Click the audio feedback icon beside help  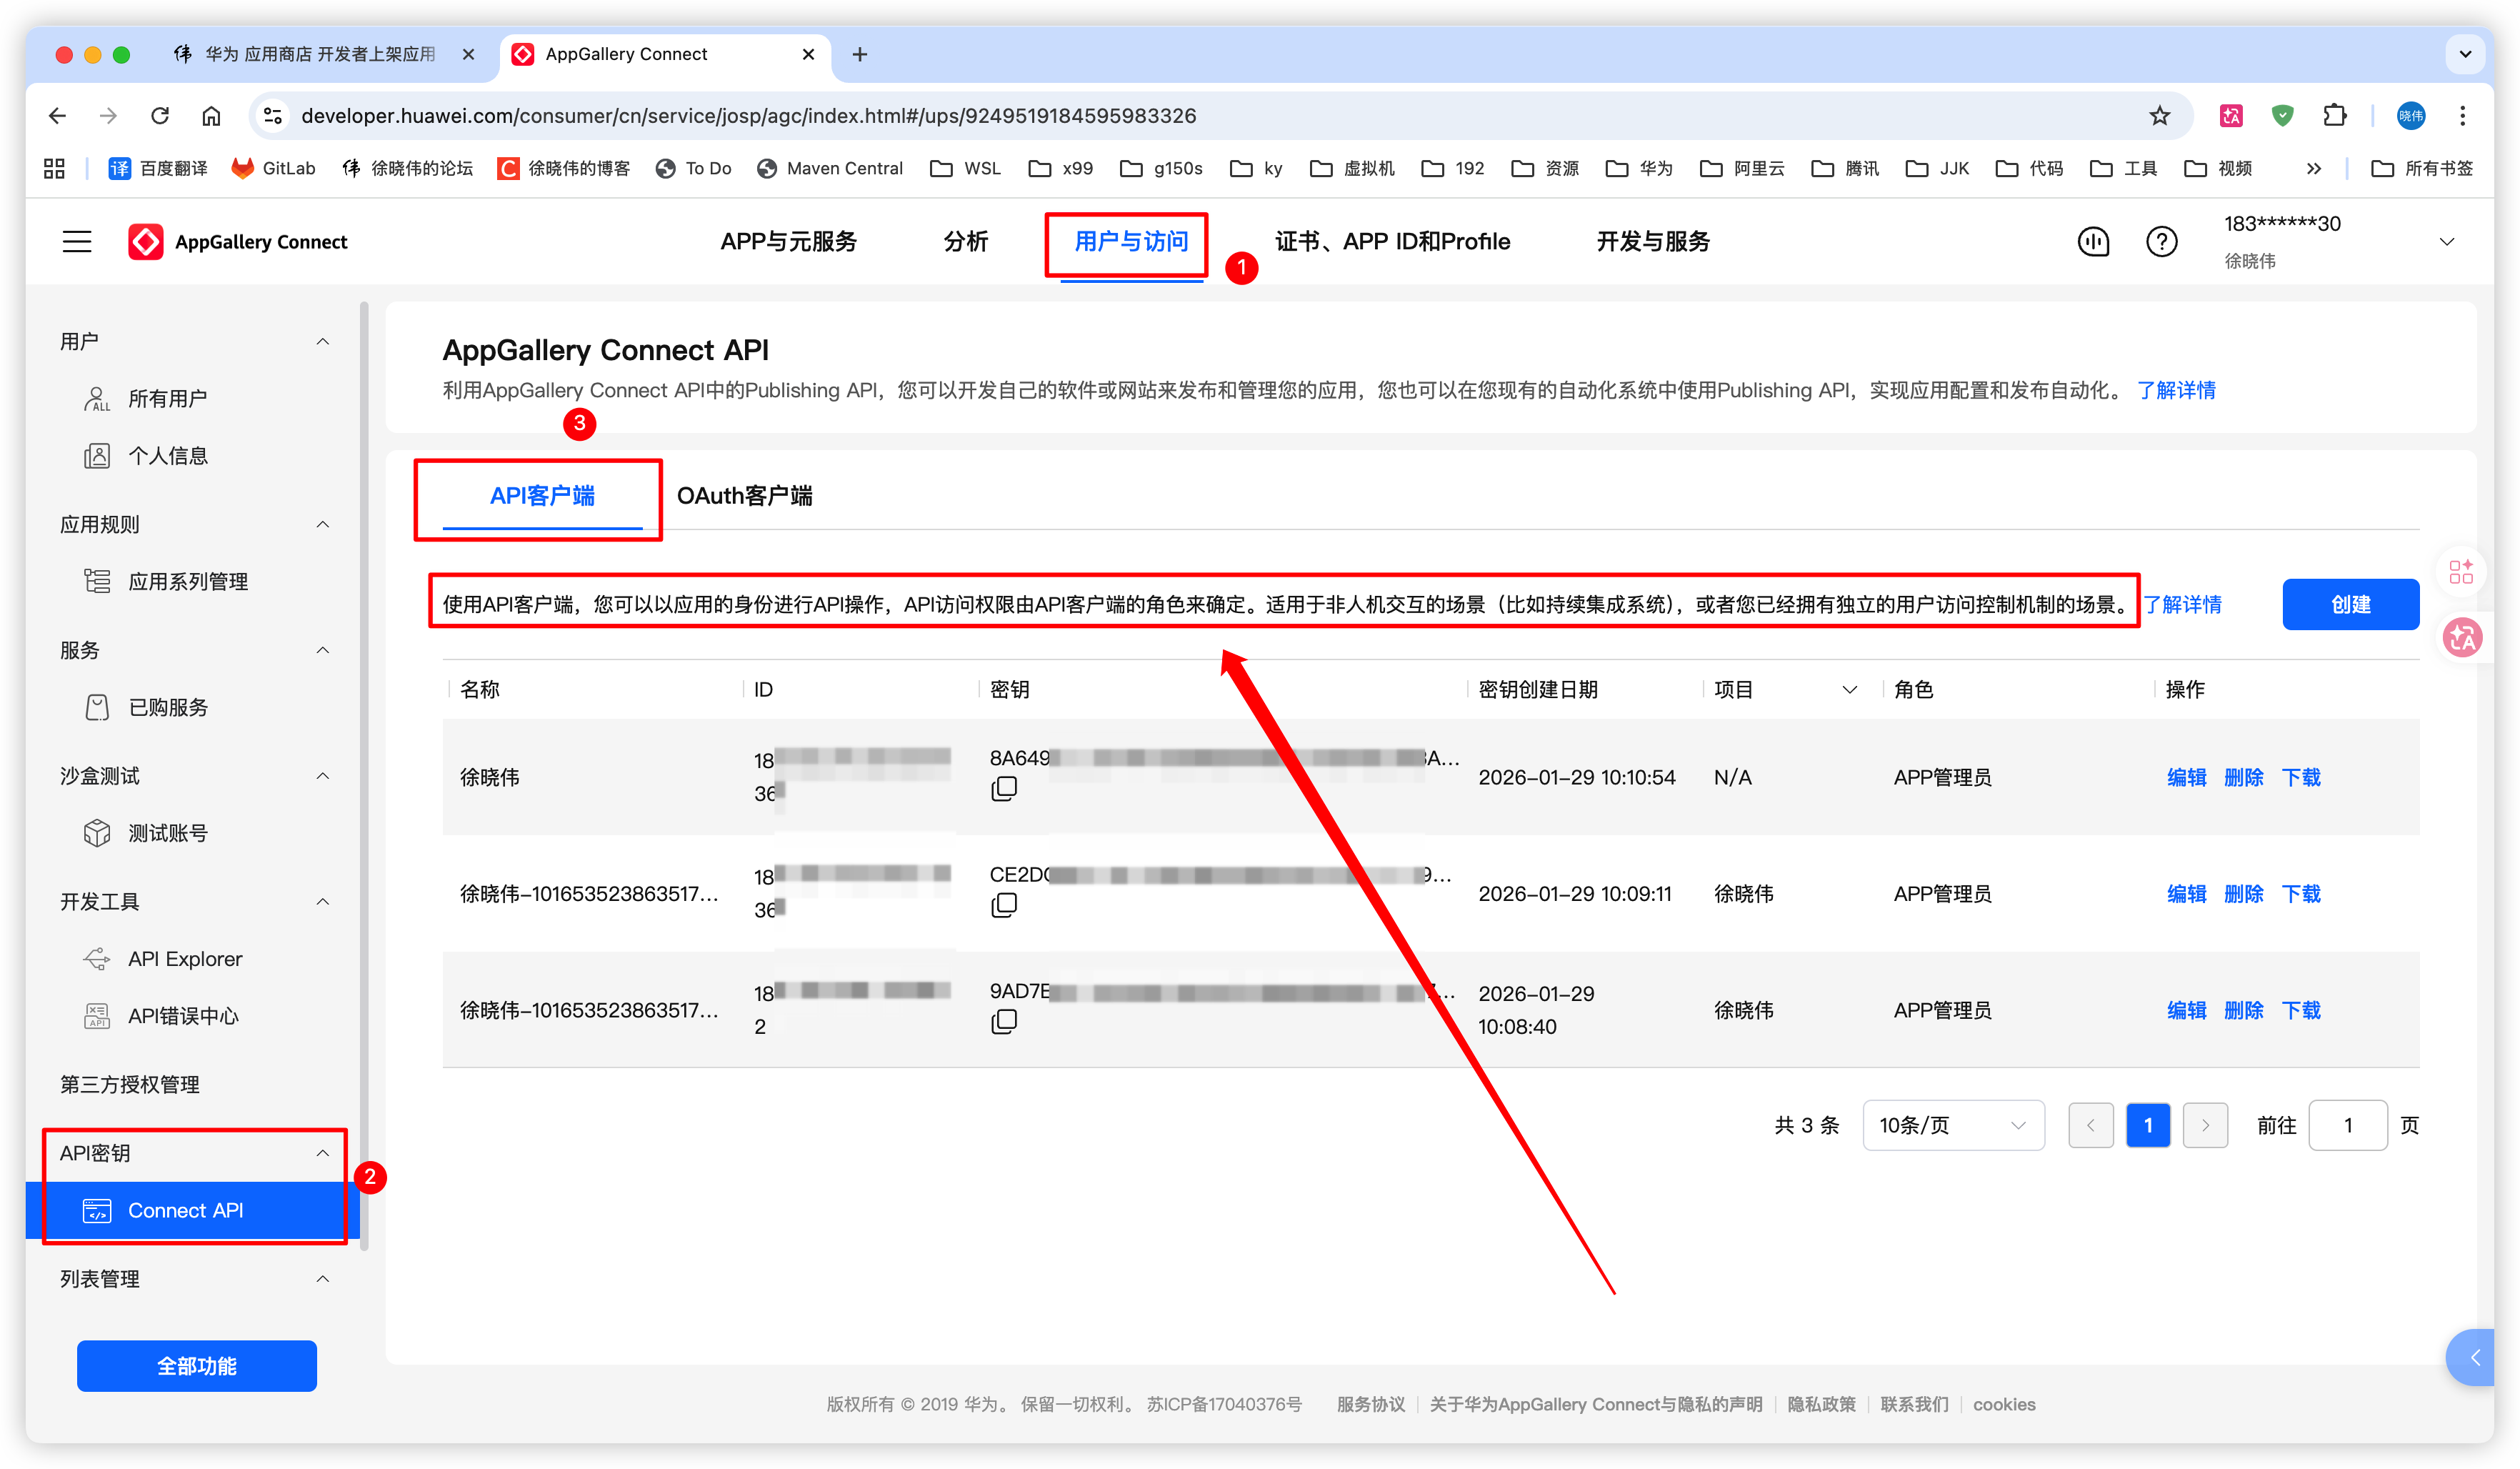pyautogui.click(x=2093, y=241)
